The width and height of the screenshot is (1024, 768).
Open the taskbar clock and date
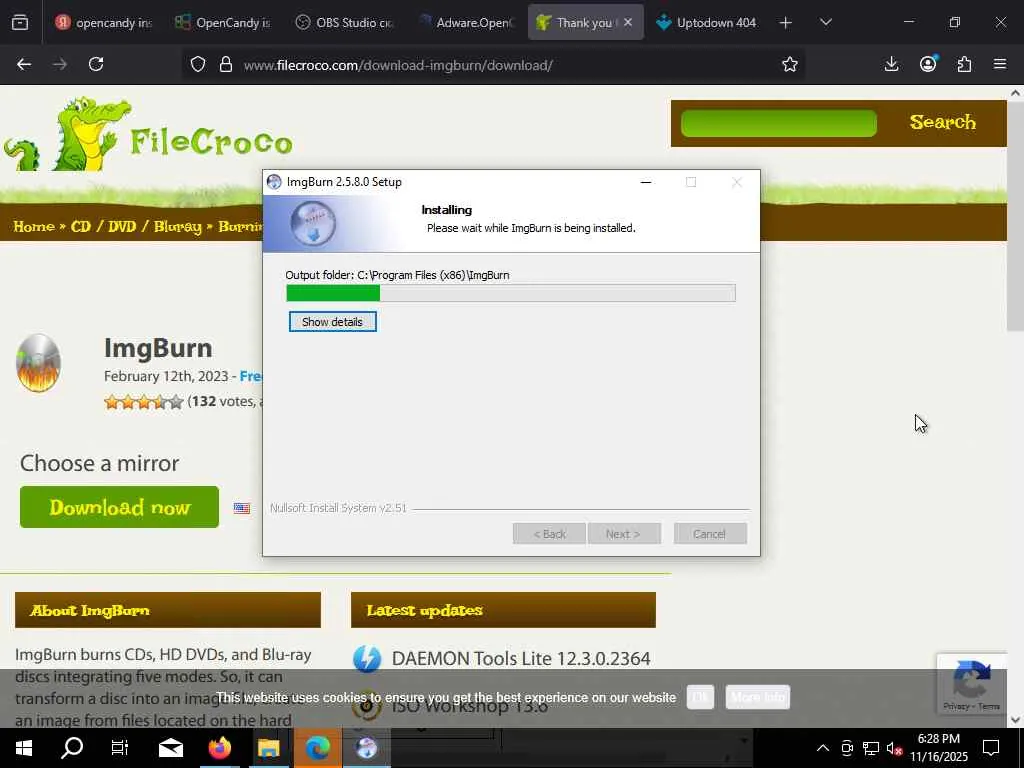pyautogui.click(x=938, y=748)
